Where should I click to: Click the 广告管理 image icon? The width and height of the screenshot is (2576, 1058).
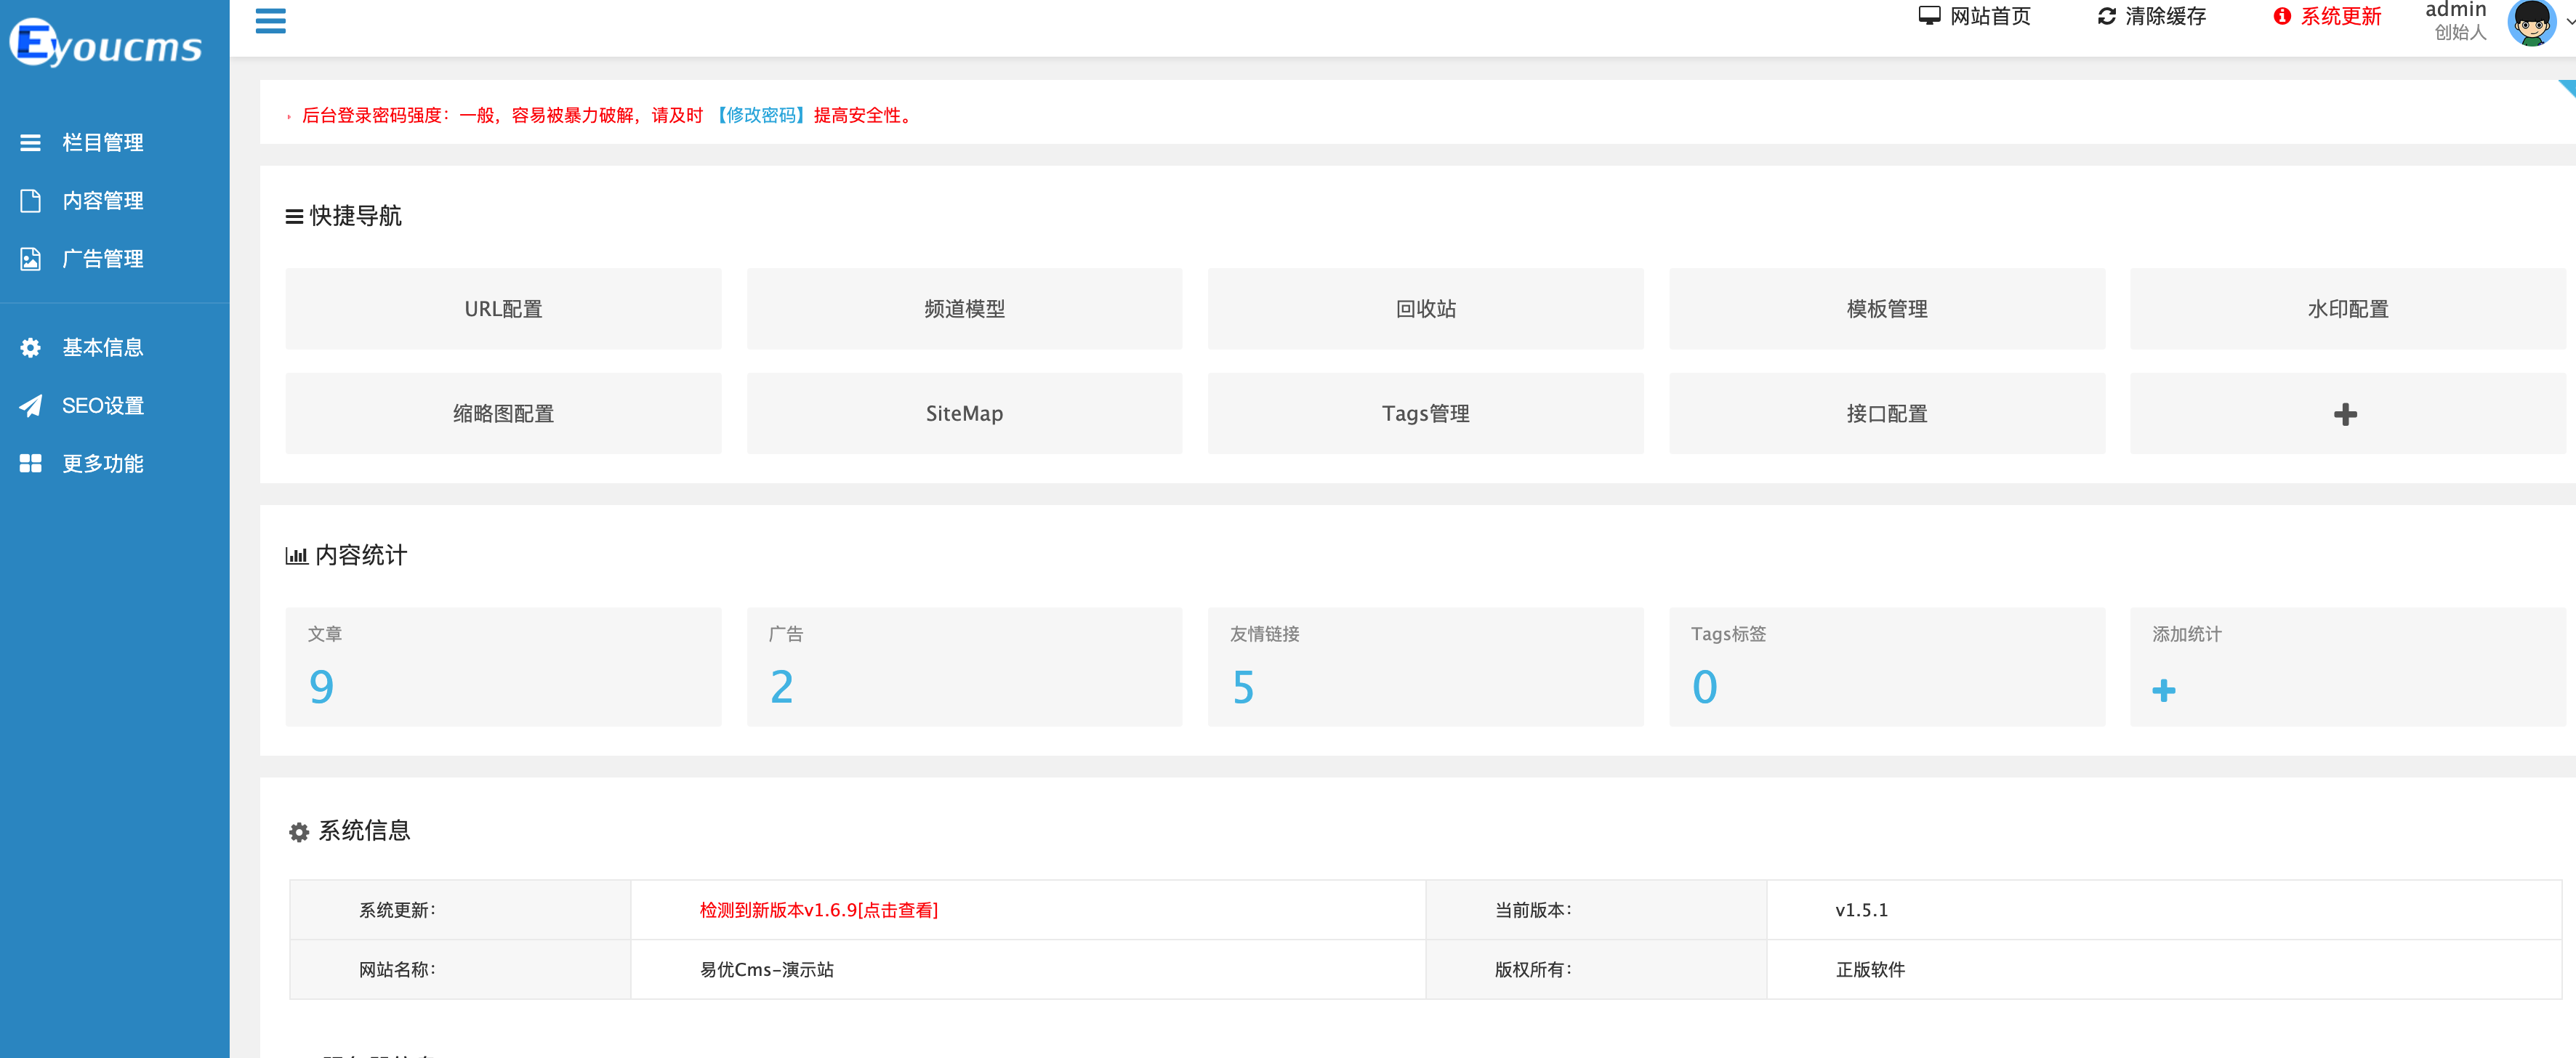point(30,259)
